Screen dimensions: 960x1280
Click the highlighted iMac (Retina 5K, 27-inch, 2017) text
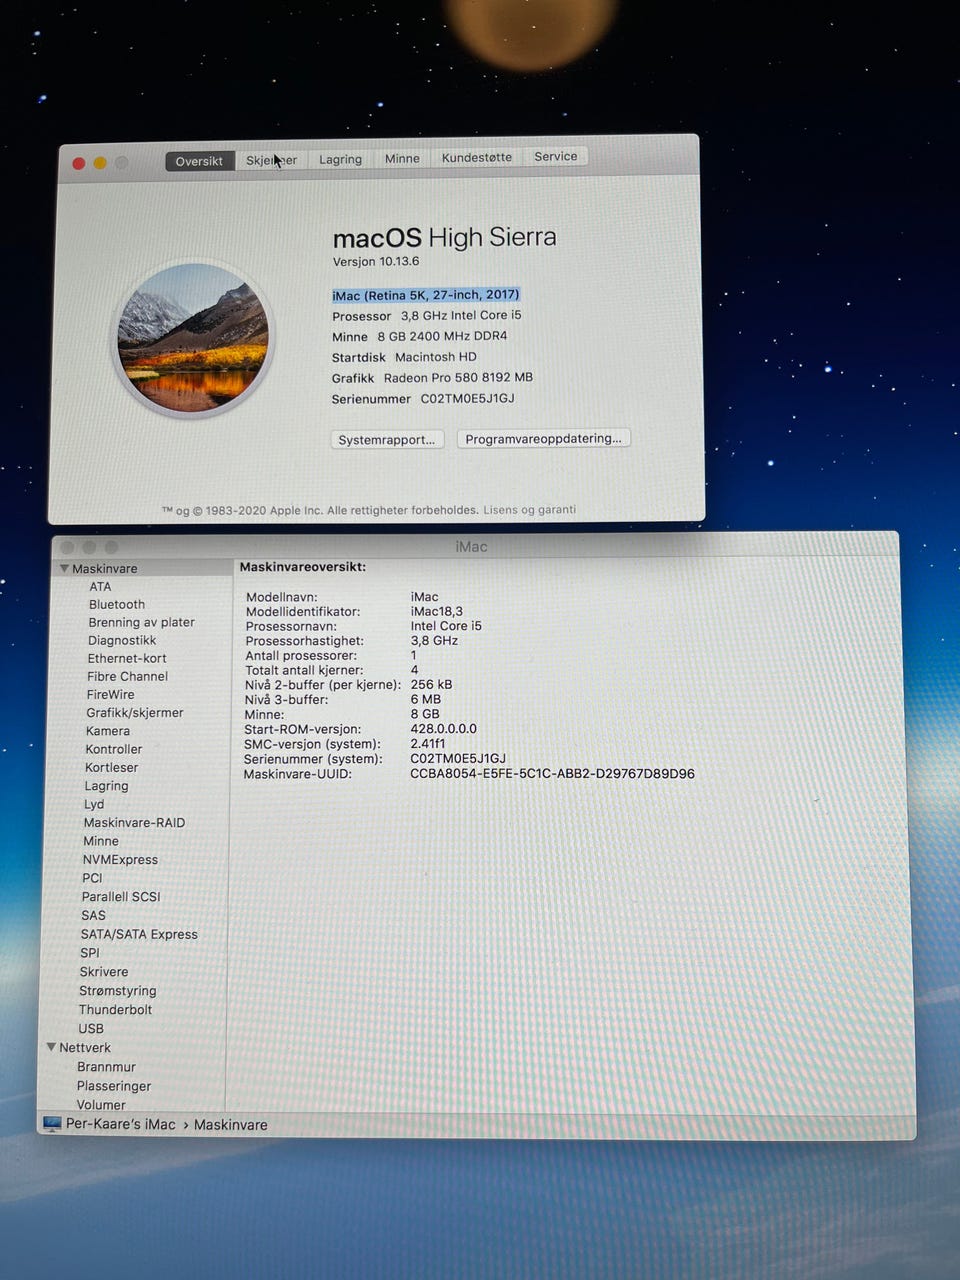tap(426, 295)
